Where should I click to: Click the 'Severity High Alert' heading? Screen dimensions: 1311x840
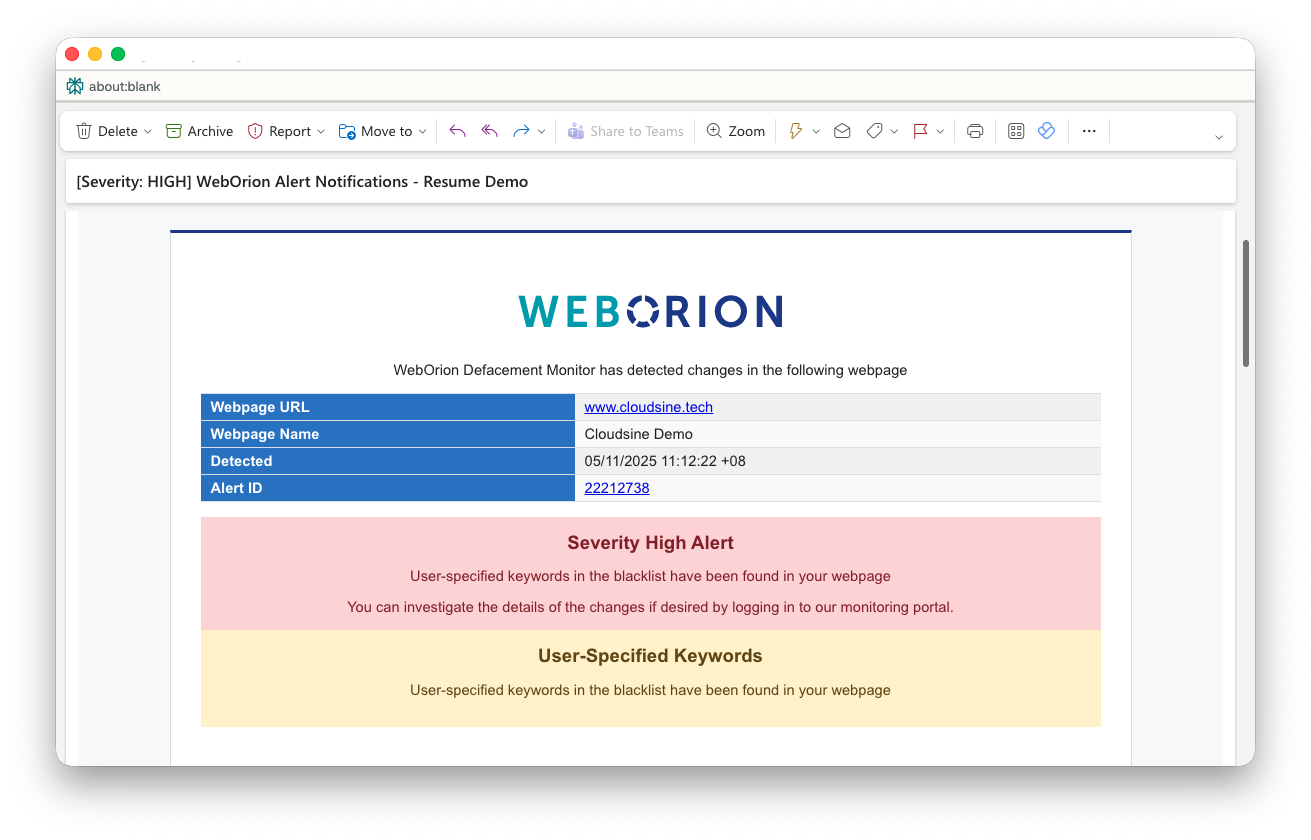[650, 543]
